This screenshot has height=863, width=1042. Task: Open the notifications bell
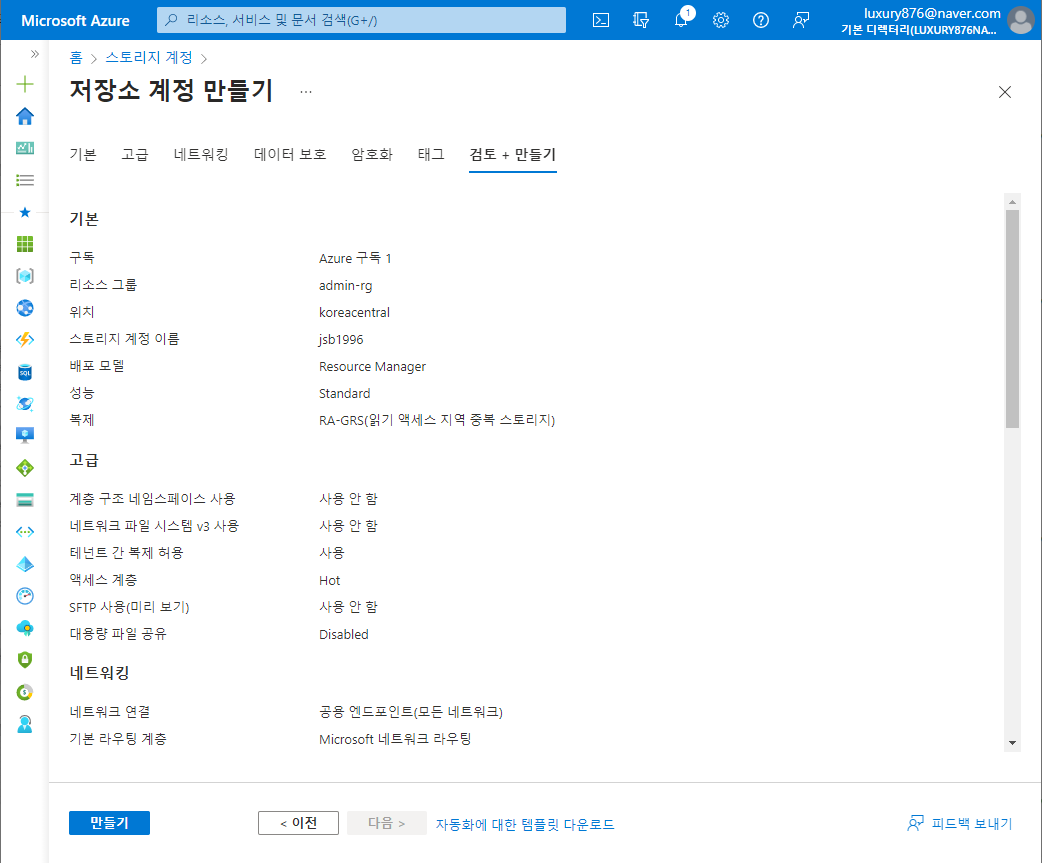click(x=680, y=20)
